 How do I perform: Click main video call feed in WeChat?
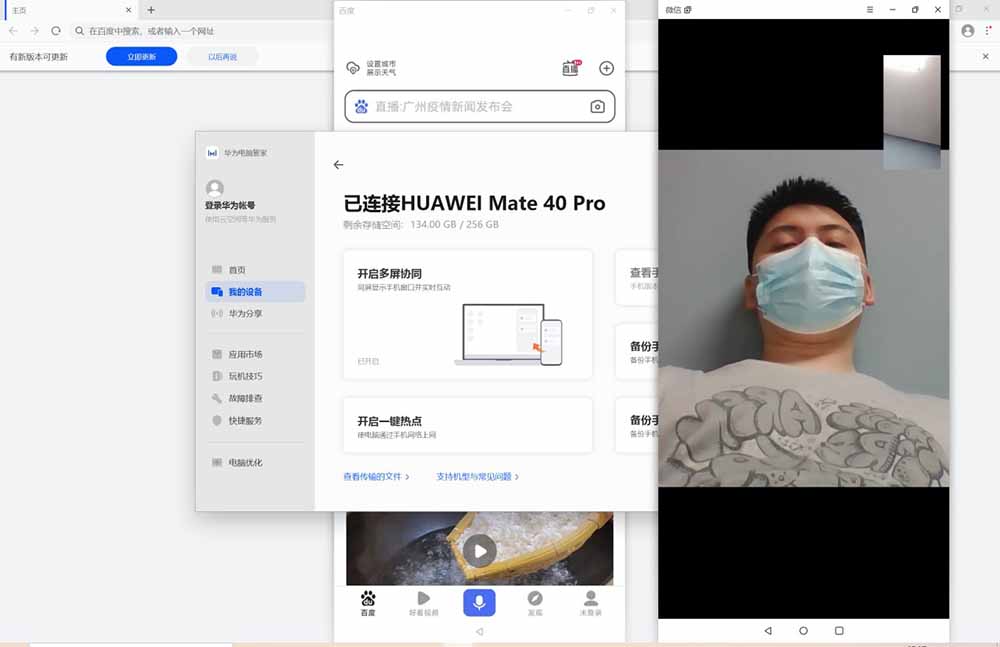click(804, 318)
